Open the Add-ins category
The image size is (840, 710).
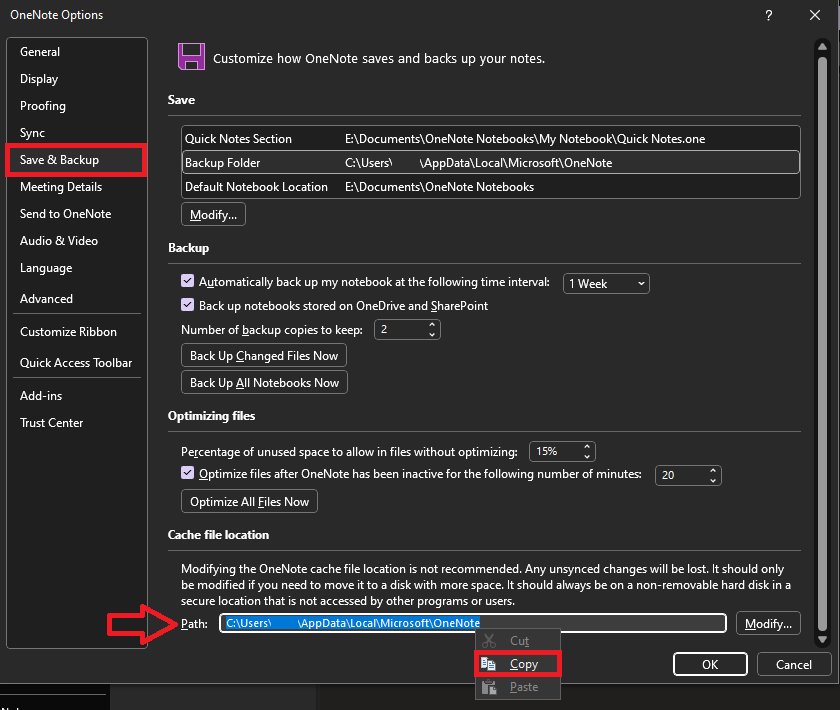pos(41,395)
